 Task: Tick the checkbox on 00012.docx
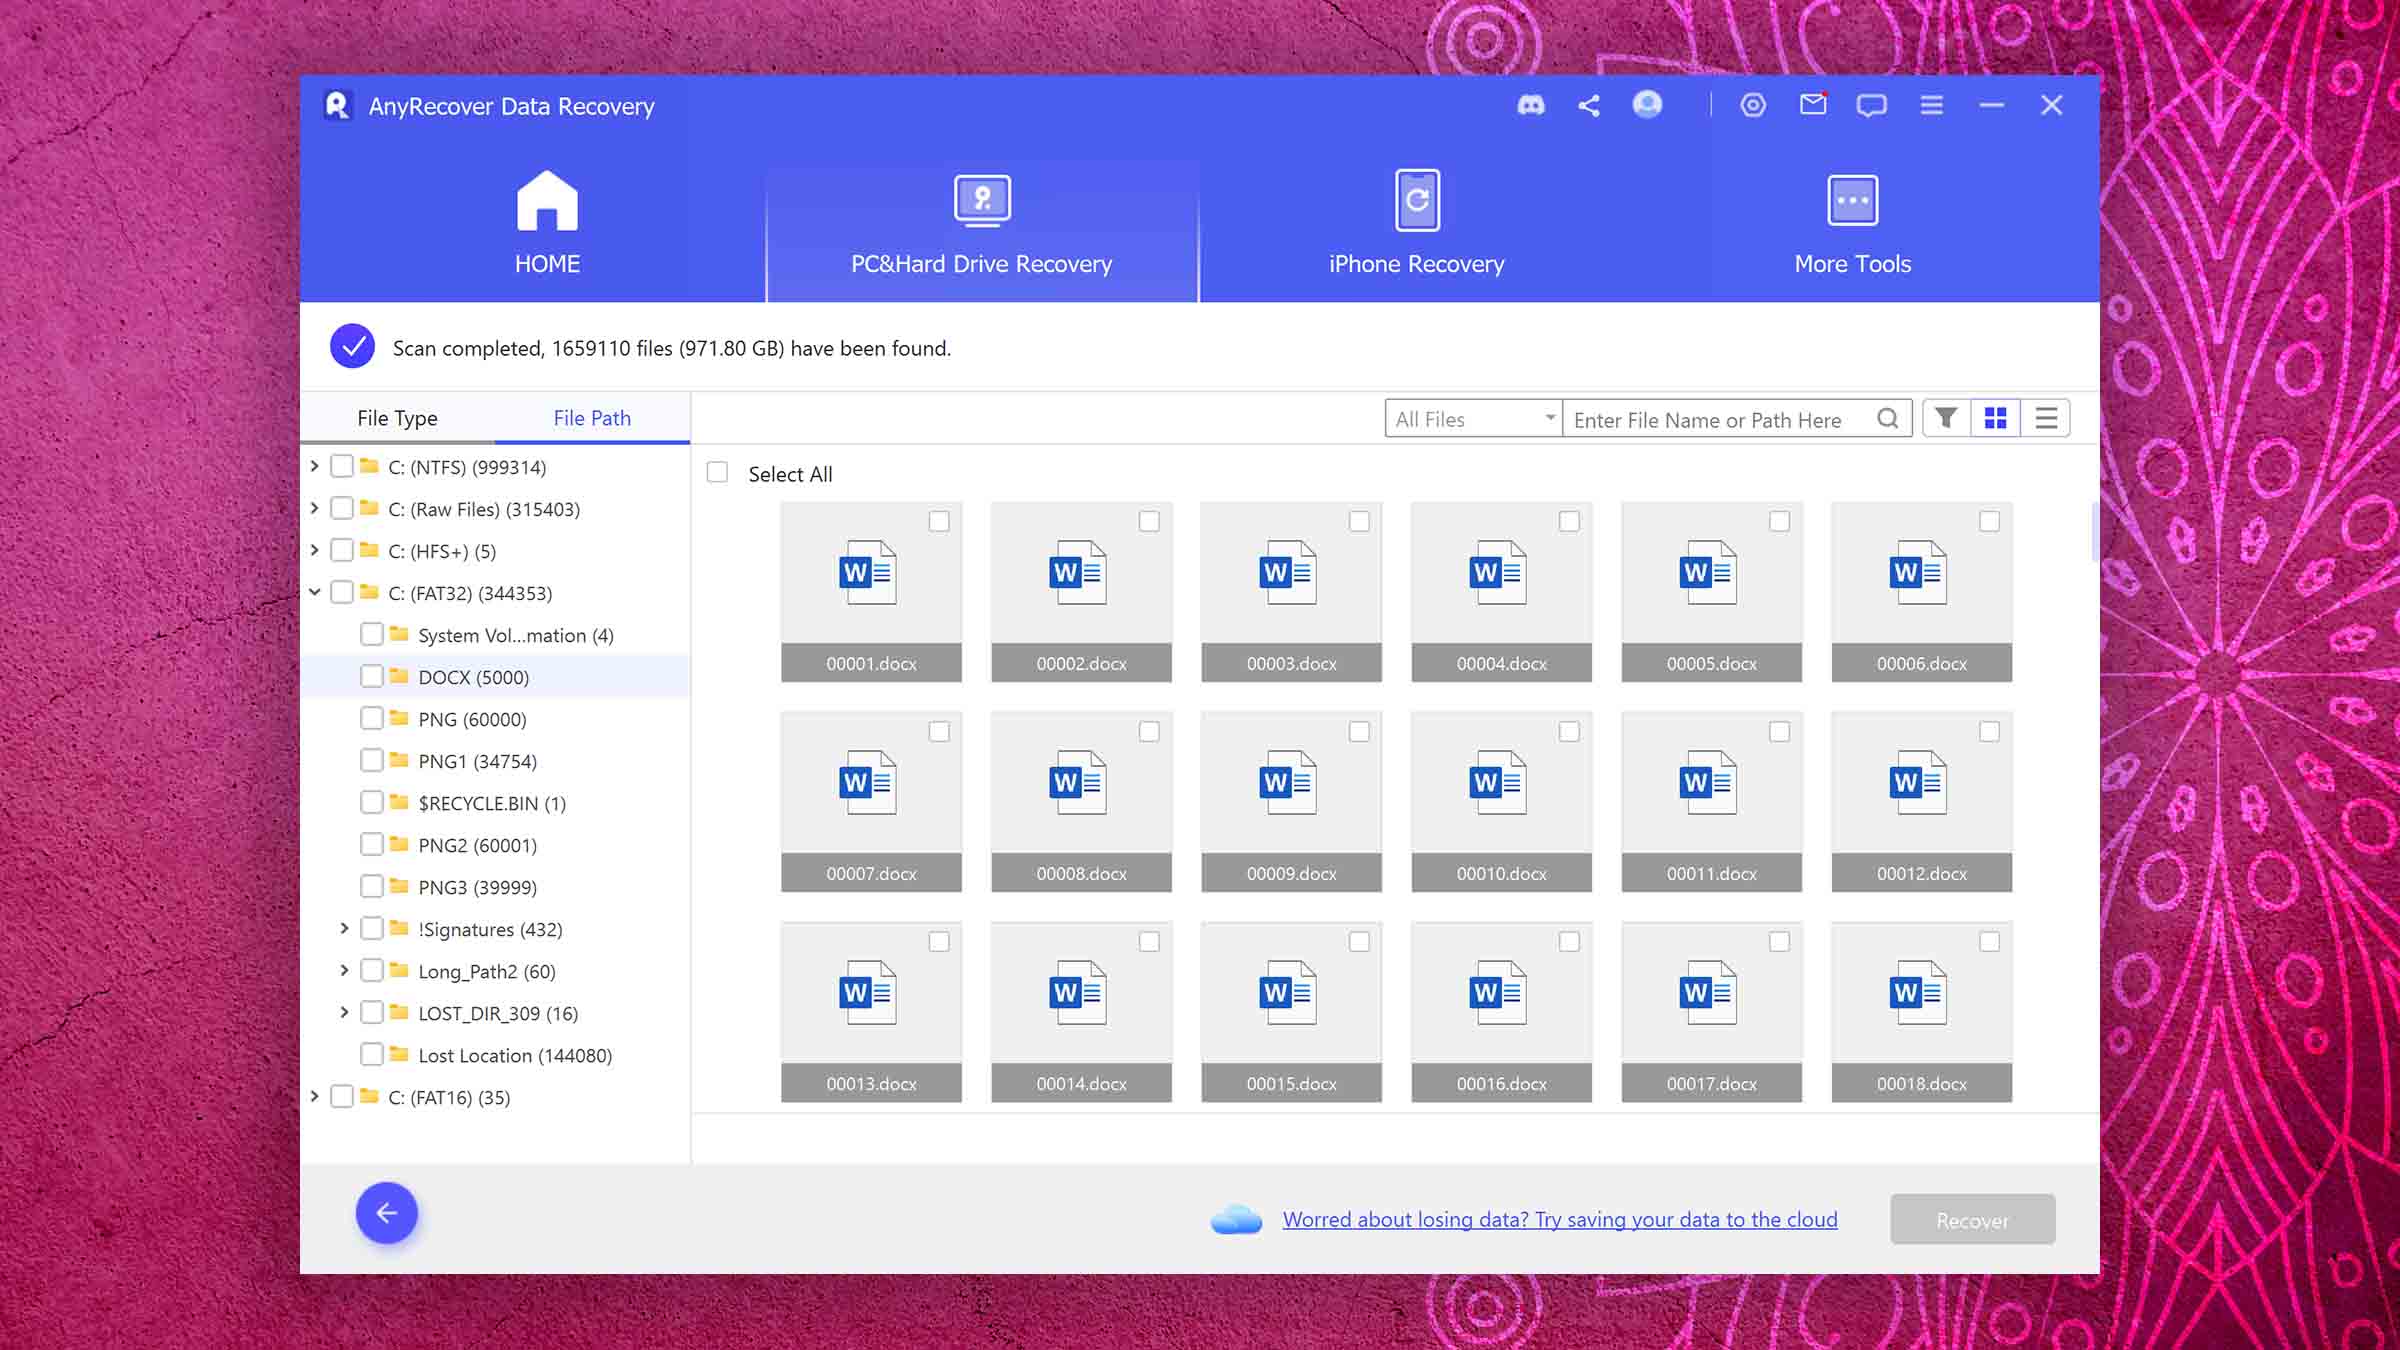(1989, 731)
